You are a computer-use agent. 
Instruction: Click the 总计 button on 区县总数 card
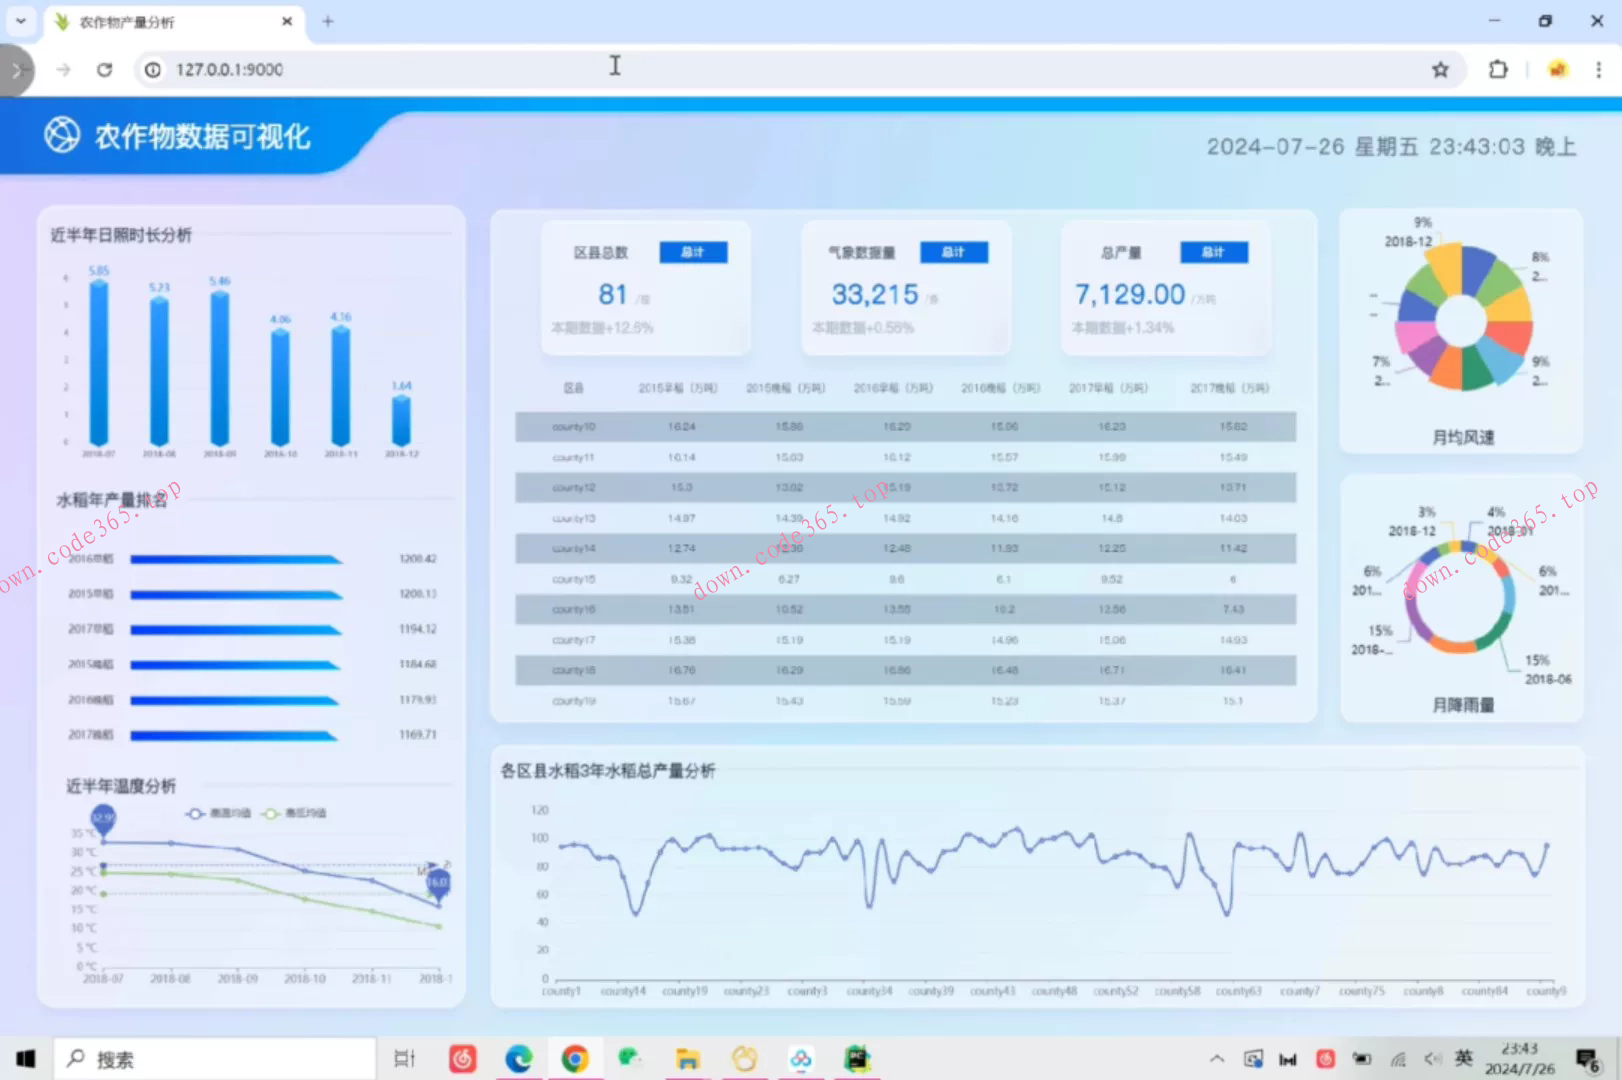coord(693,252)
